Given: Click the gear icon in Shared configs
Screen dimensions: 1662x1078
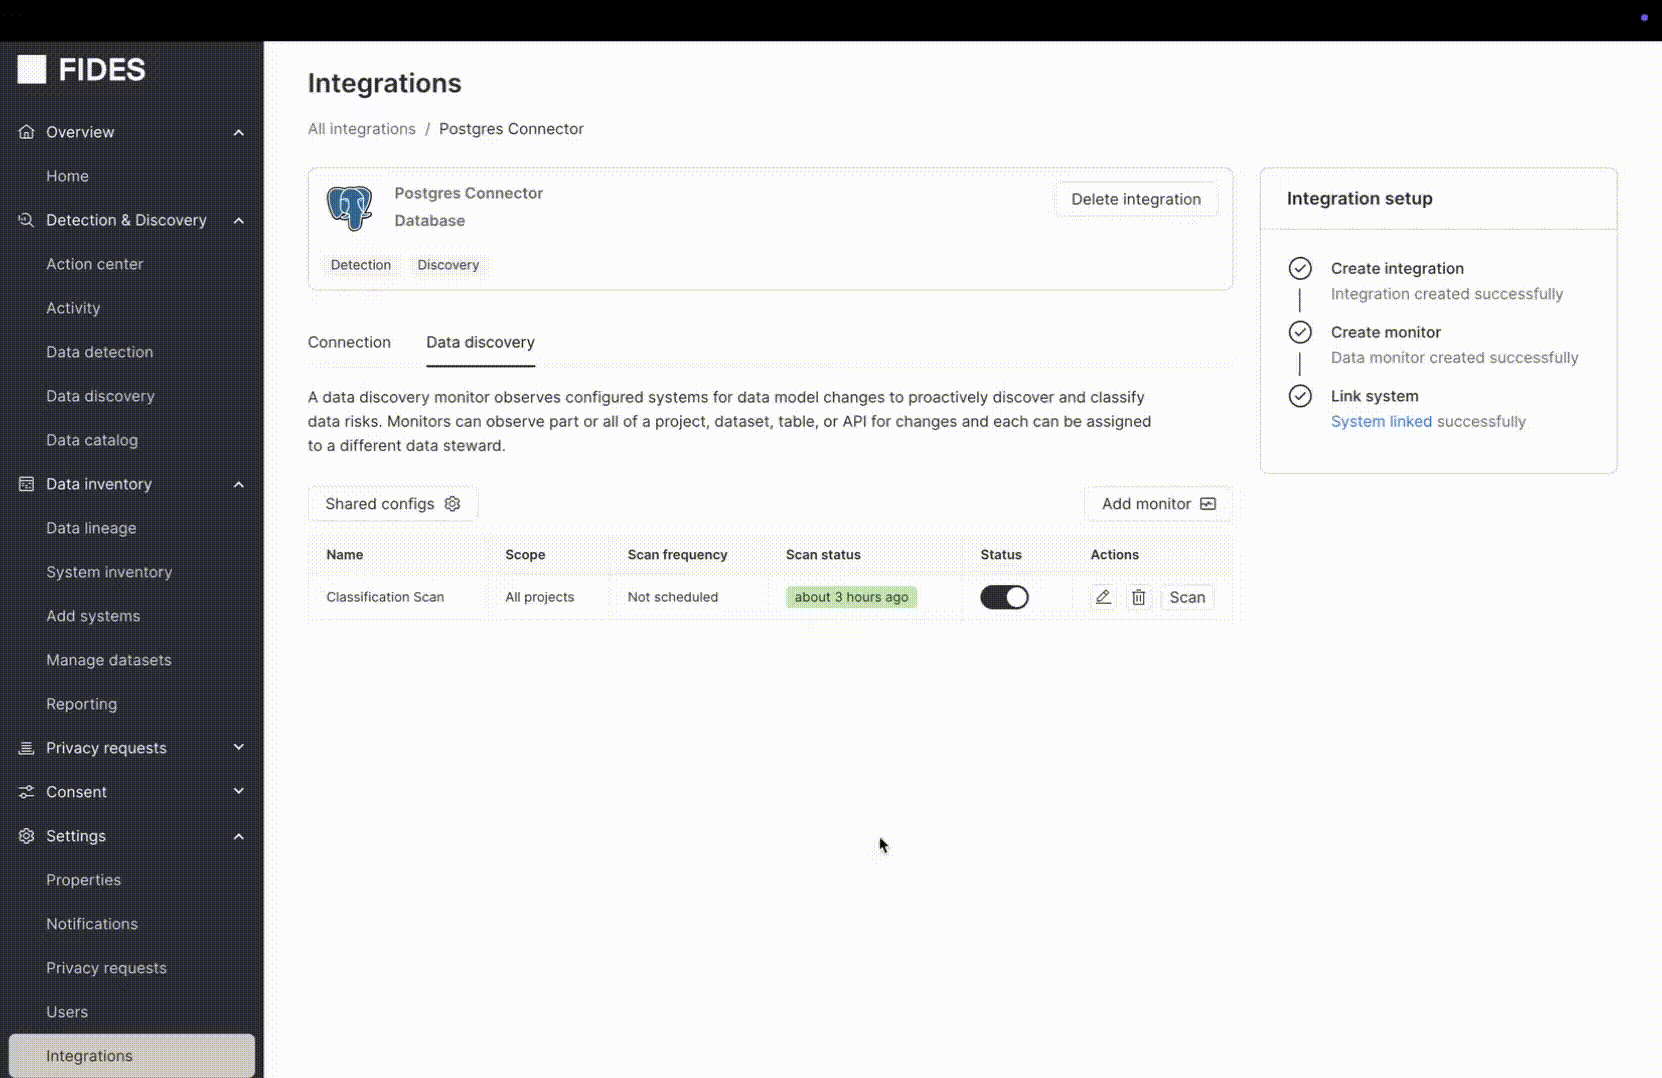Looking at the screenshot, I should 452,504.
